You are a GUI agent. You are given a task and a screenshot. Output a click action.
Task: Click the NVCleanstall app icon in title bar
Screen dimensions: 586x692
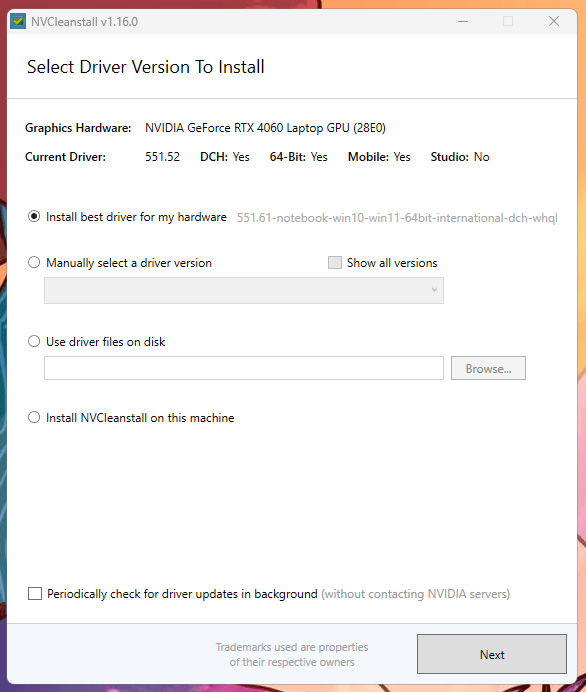(x=18, y=21)
